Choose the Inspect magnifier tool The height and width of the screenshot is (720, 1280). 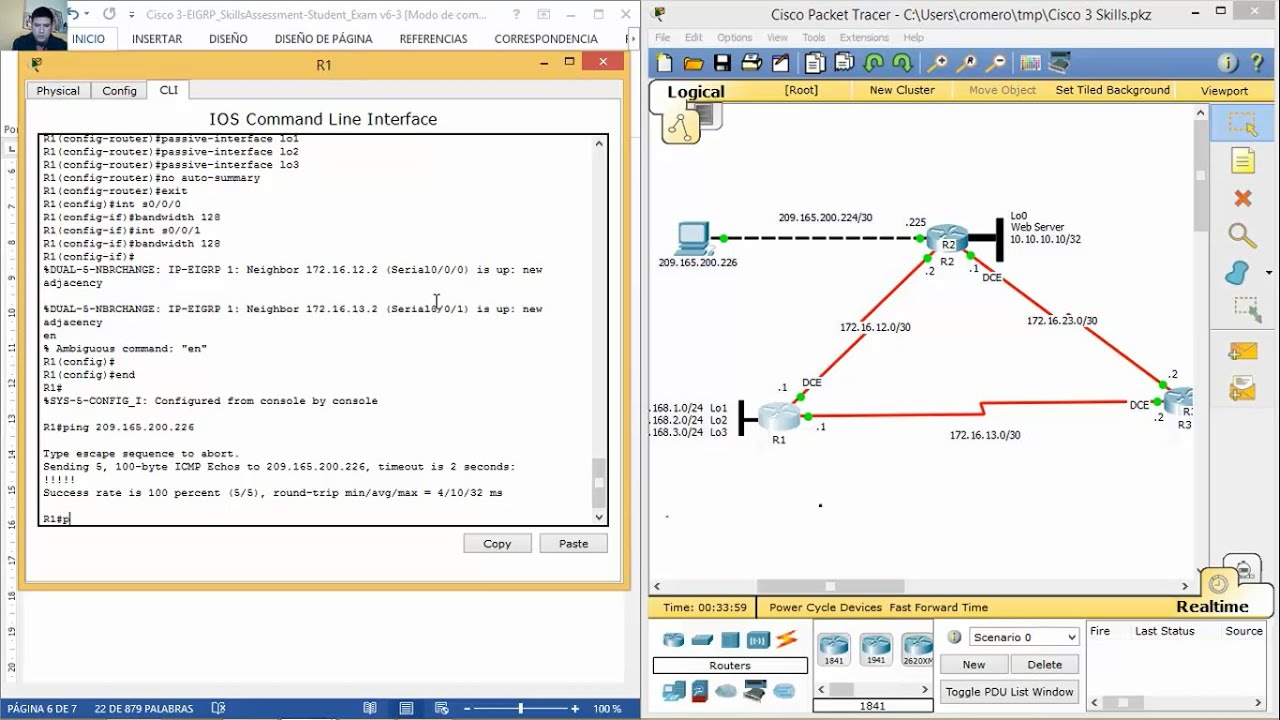pyautogui.click(x=1243, y=236)
